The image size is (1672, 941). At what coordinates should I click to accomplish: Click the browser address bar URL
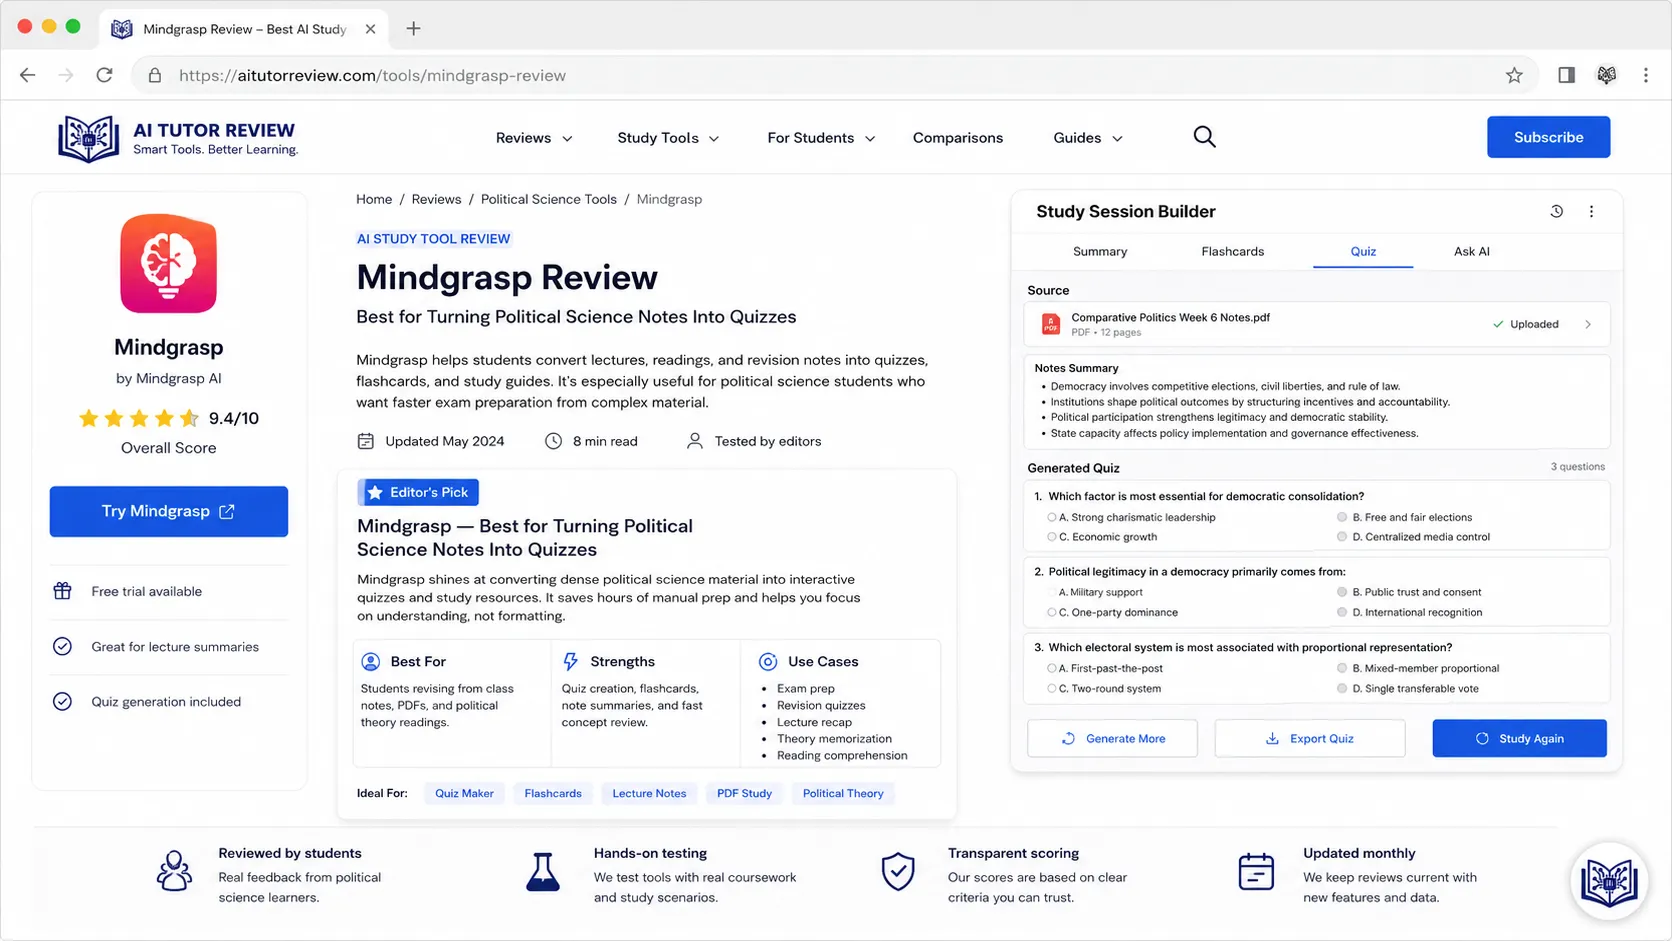pyautogui.click(x=372, y=75)
